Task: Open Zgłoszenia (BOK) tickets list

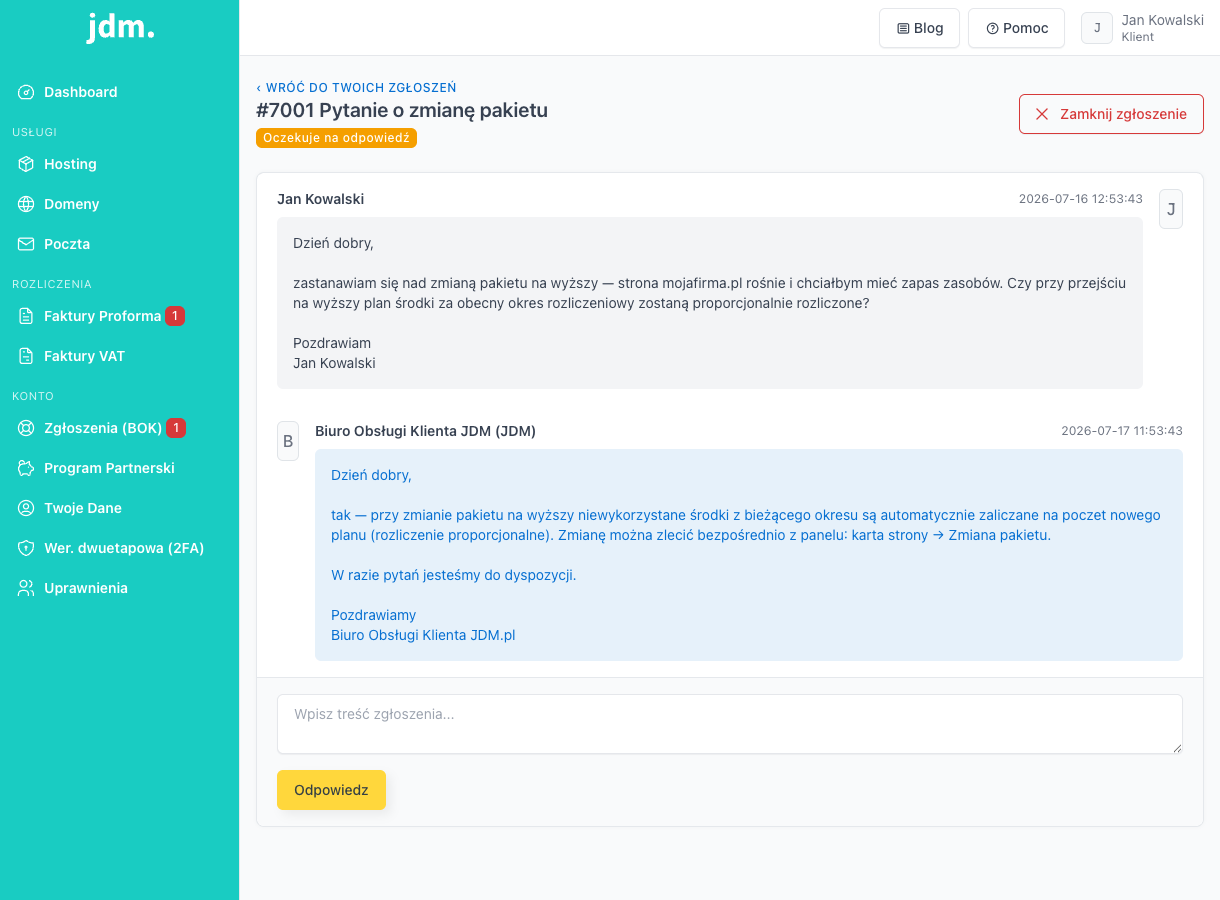Action: tap(120, 428)
